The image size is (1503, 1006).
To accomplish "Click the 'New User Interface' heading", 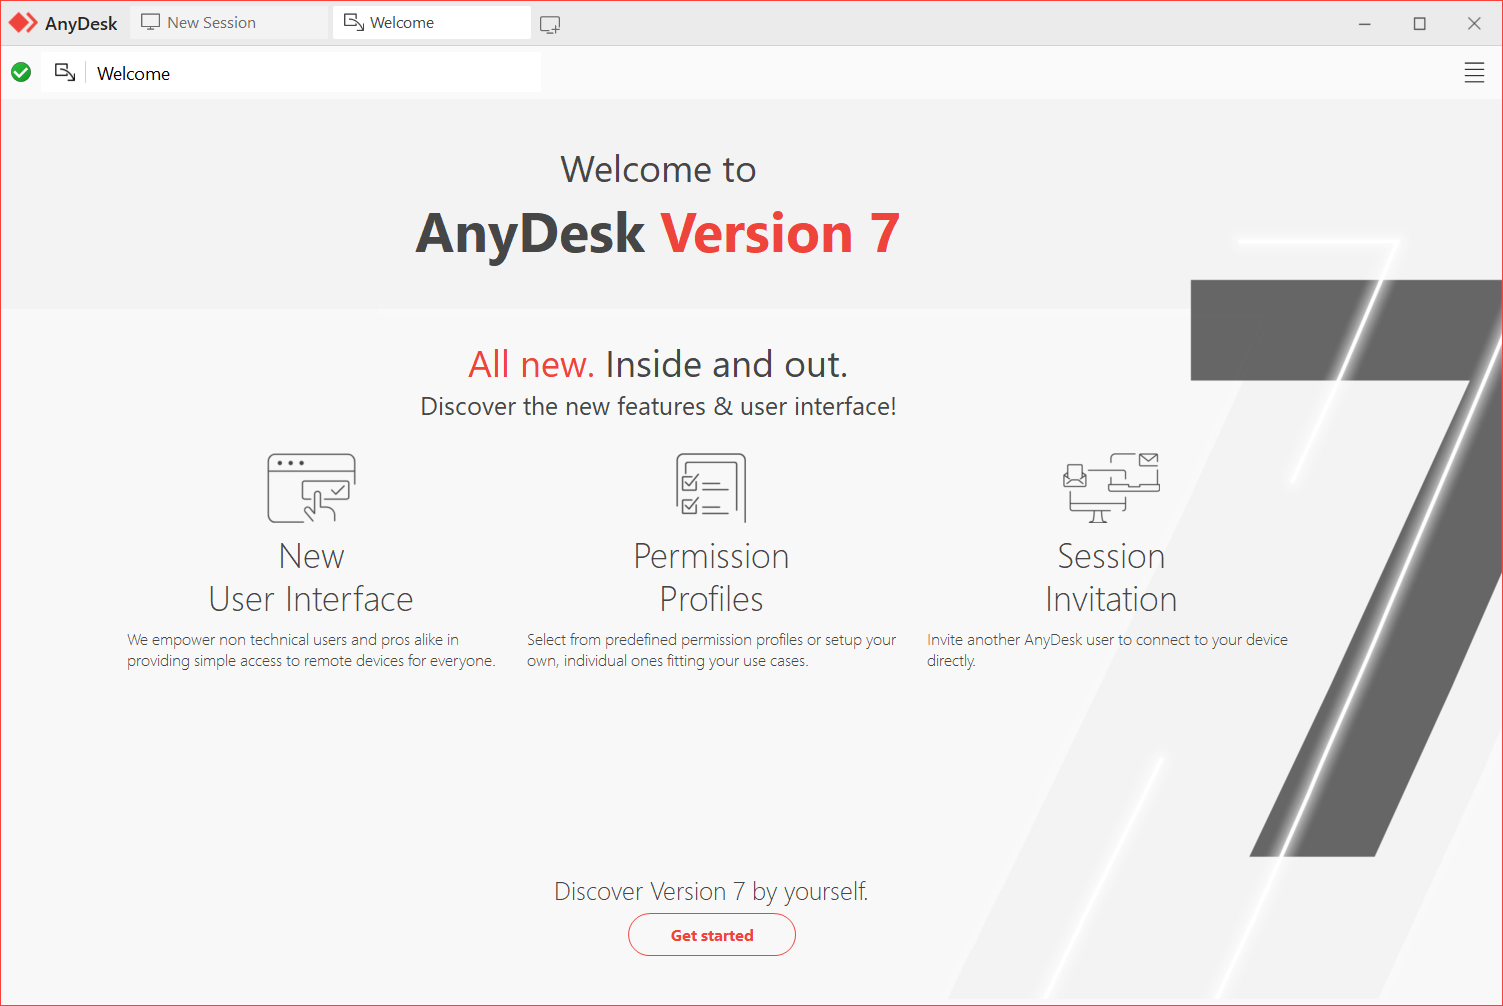I will pos(311,577).
